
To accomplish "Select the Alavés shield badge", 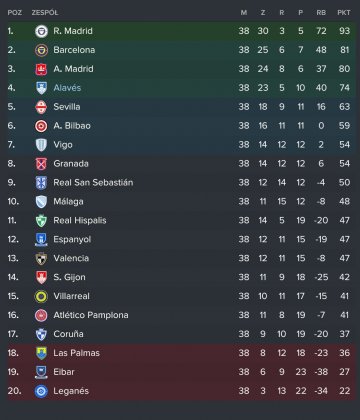I will click(41, 88).
